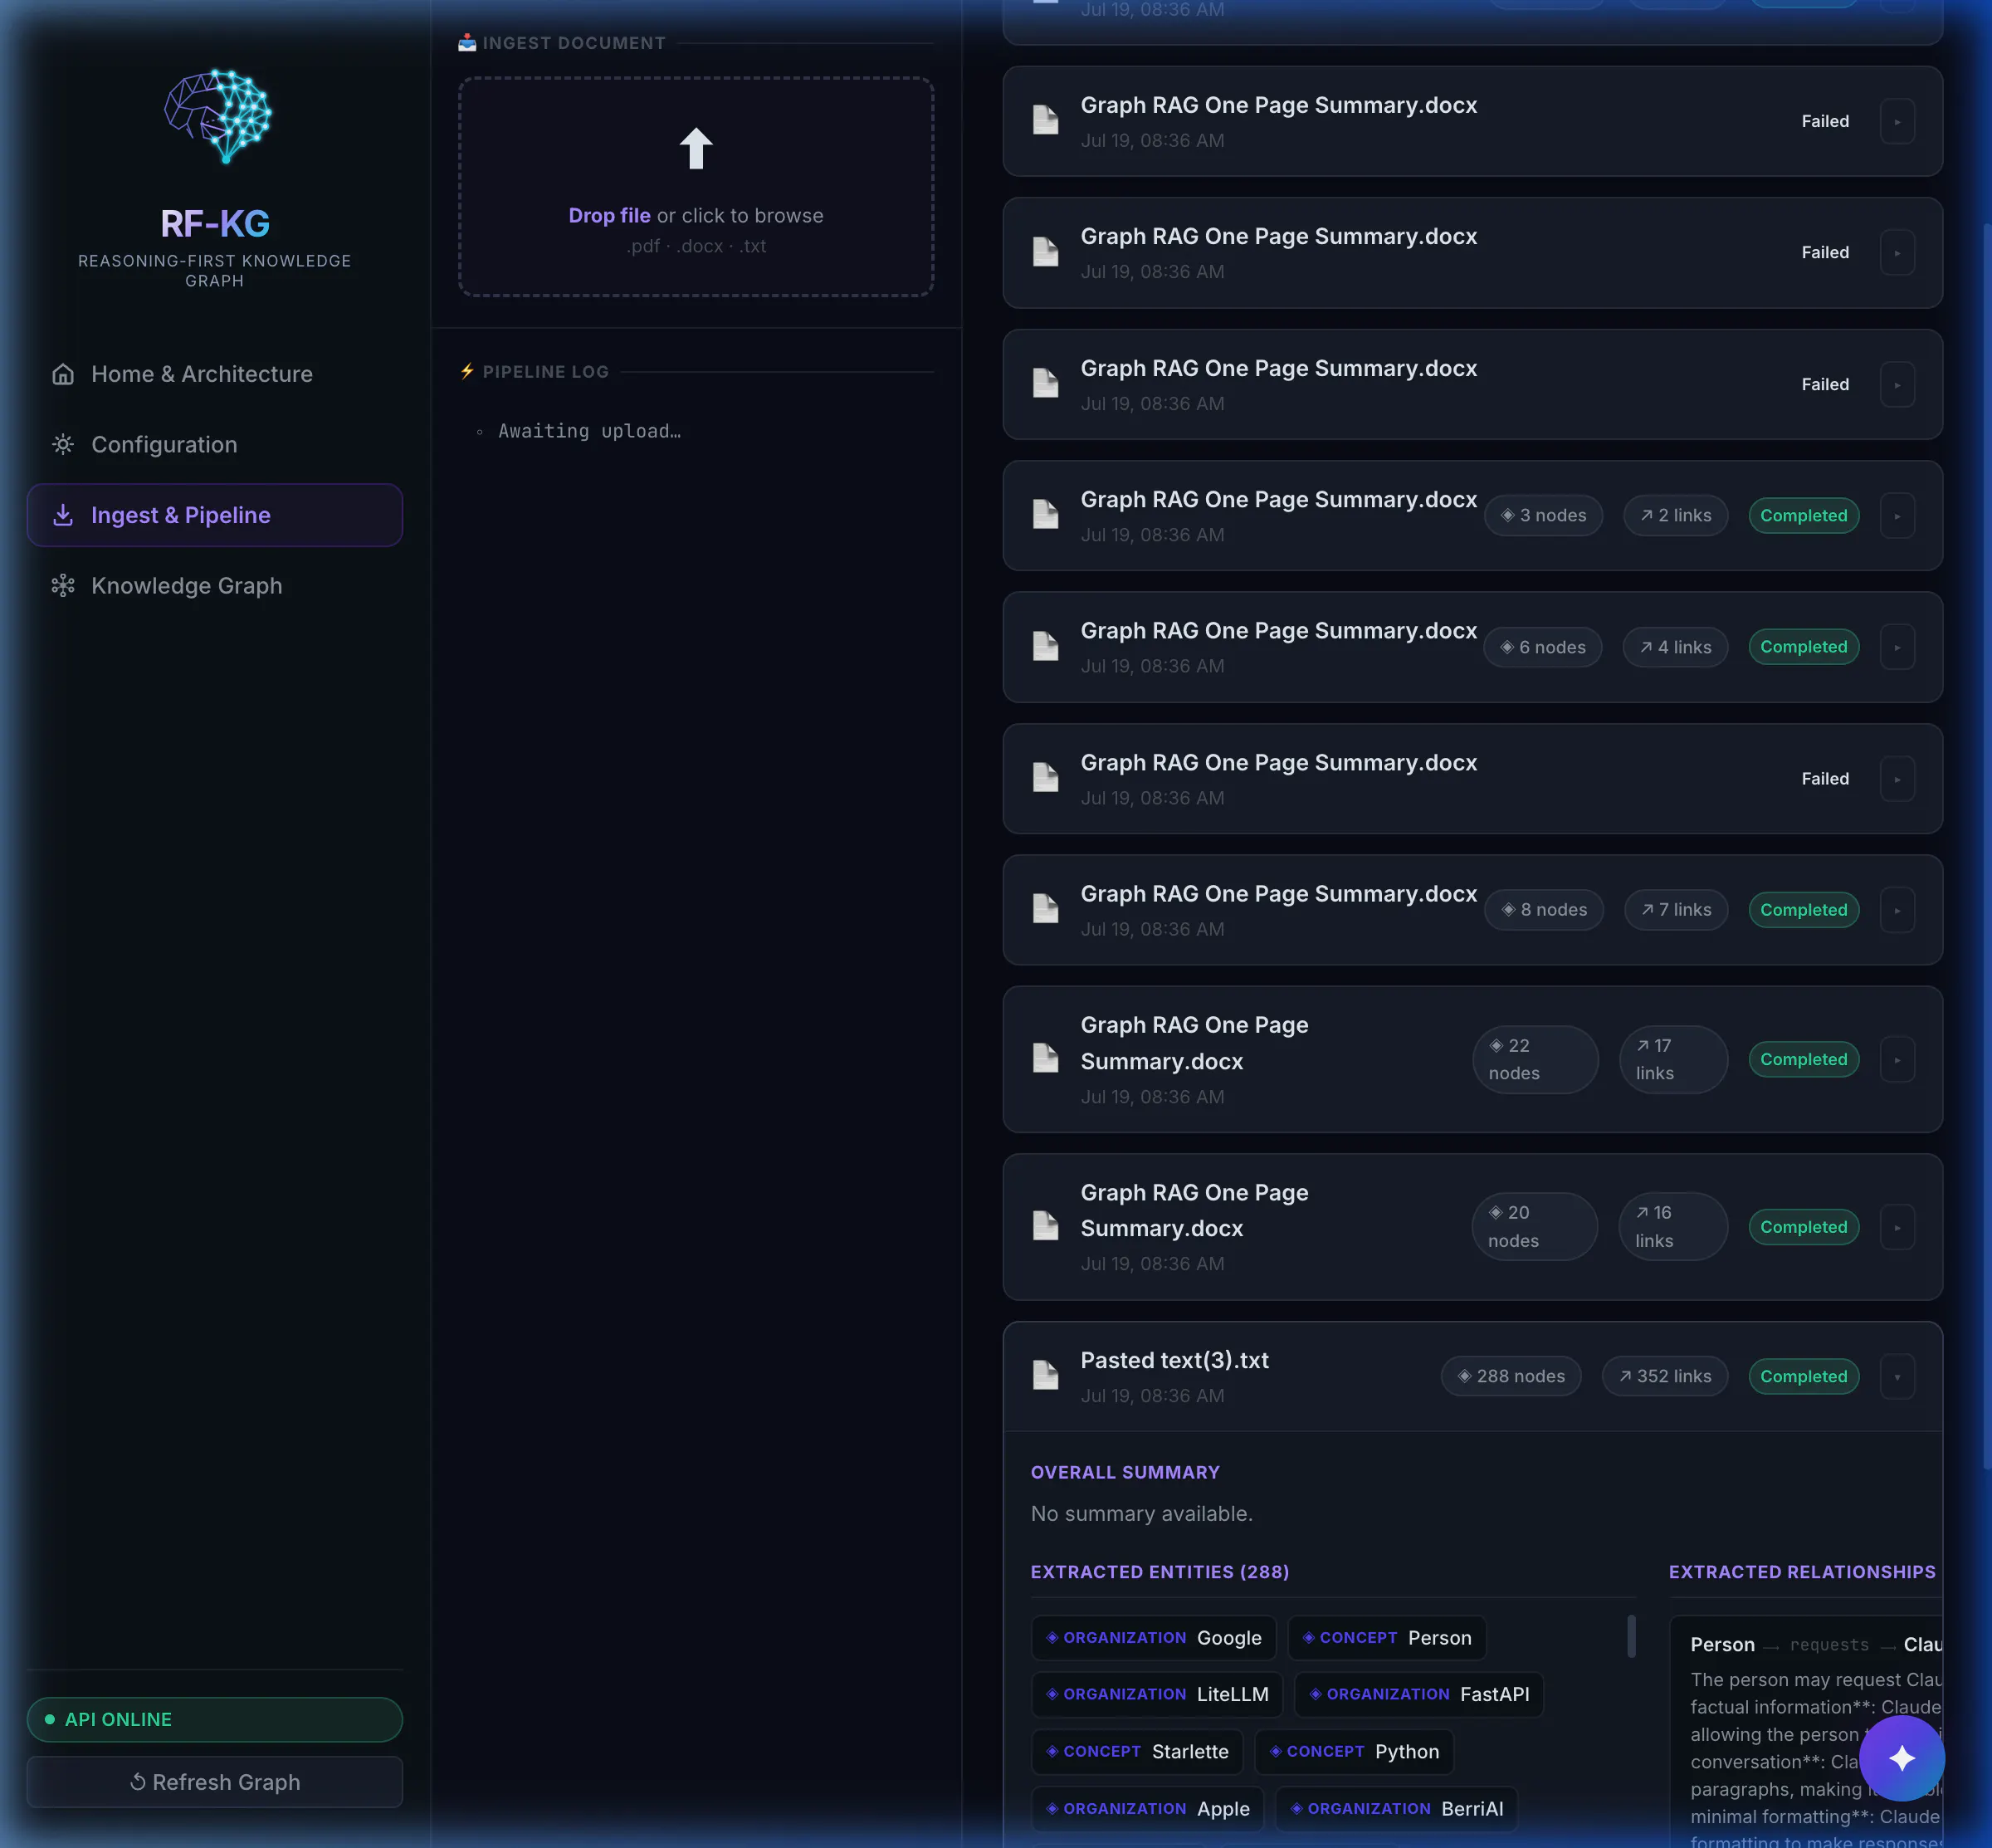The image size is (1992, 1848).
Task: Expand the row with 6 nodes
Action: pos(1897,647)
